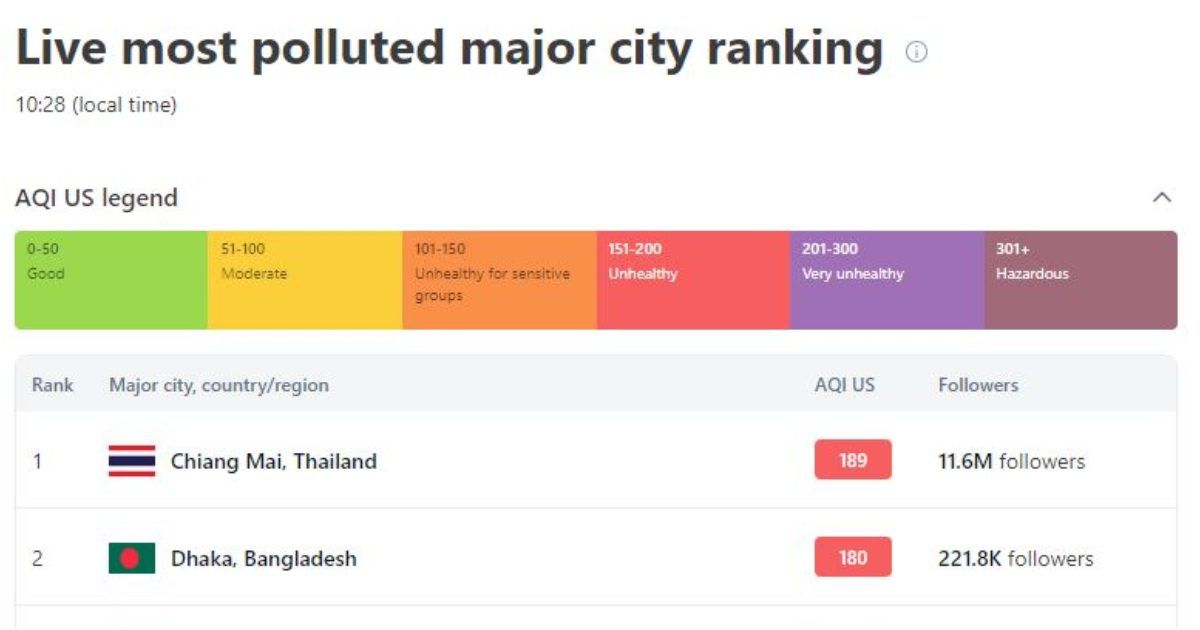This screenshot has height=630, width=1200.
Task: Click 221.8K followers text
Action: (x=1016, y=558)
